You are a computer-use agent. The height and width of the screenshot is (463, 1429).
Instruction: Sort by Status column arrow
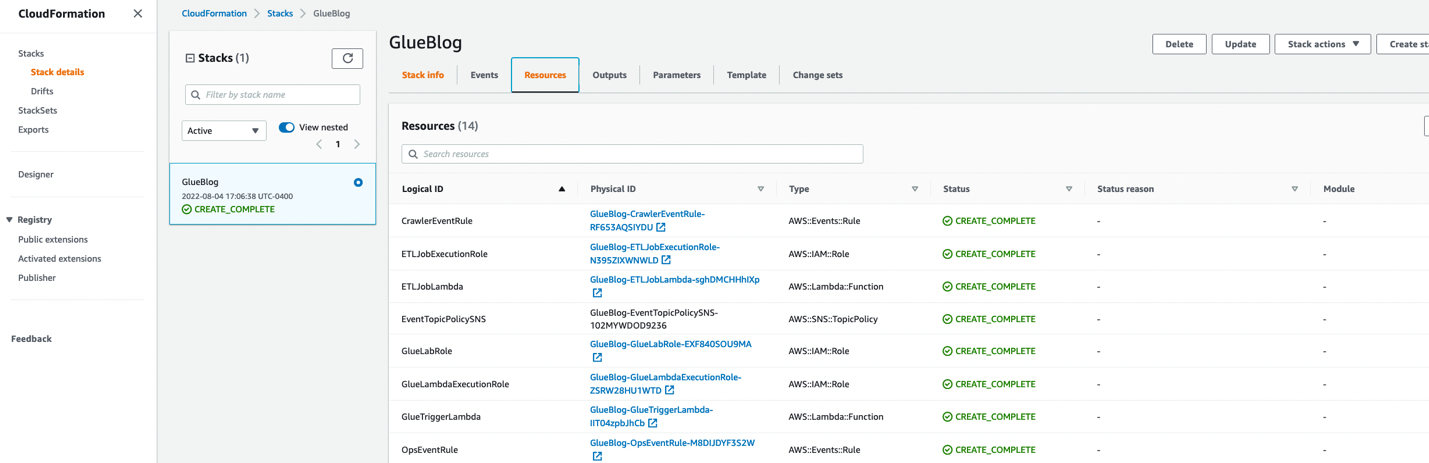click(x=1069, y=189)
